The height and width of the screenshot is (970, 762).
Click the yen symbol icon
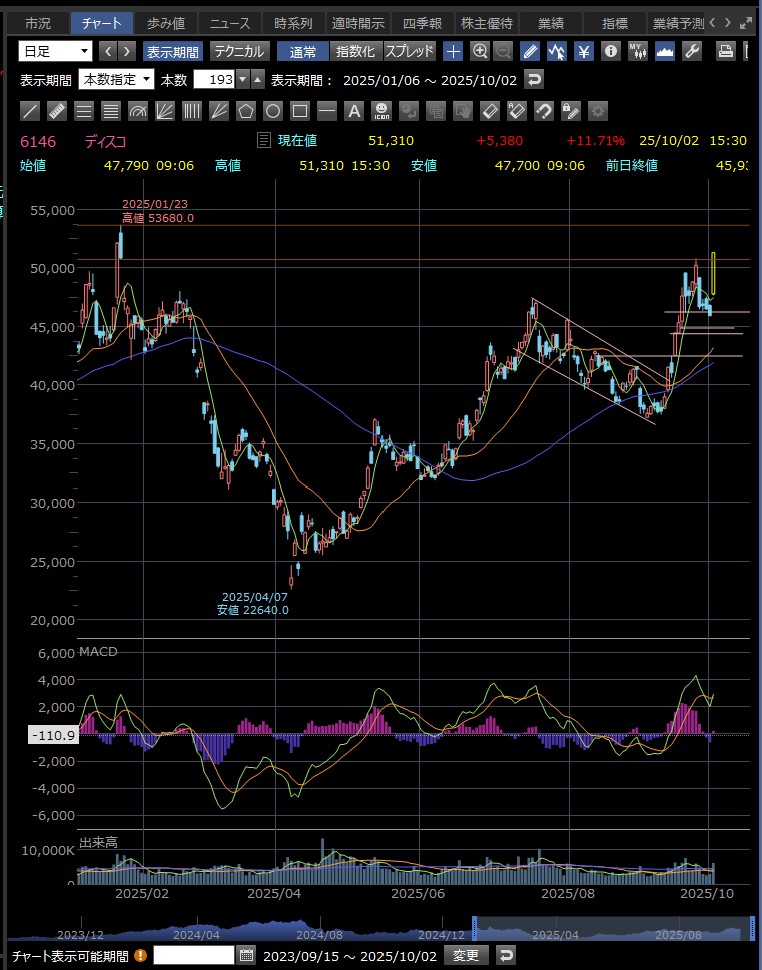[x=584, y=51]
